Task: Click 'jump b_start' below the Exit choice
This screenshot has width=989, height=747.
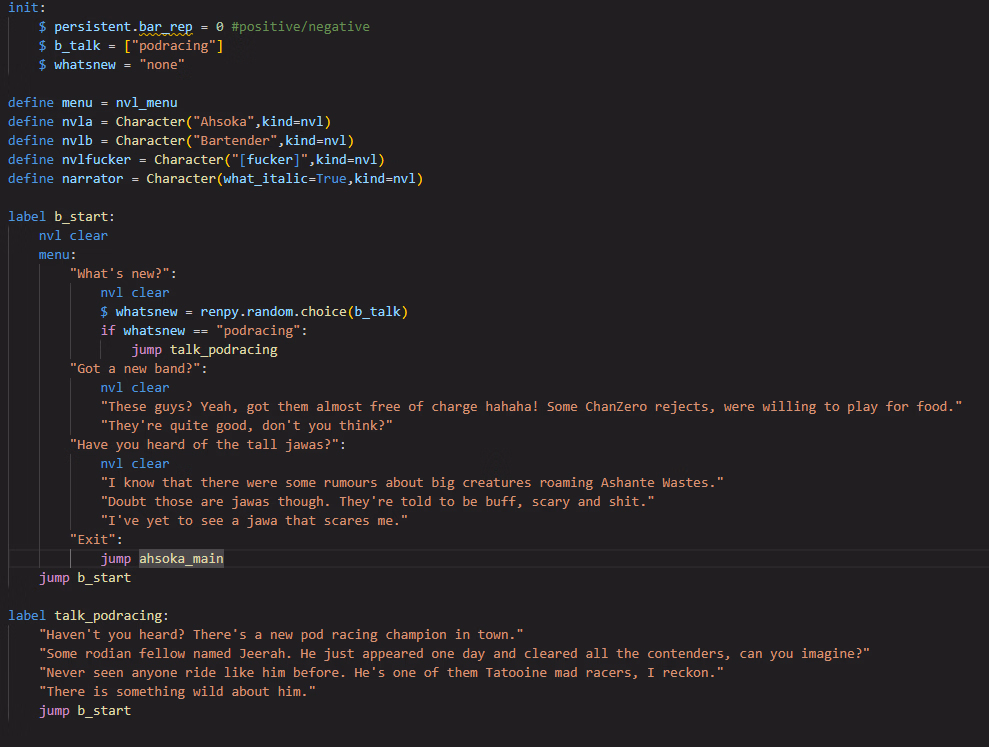Action: tap(85, 577)
